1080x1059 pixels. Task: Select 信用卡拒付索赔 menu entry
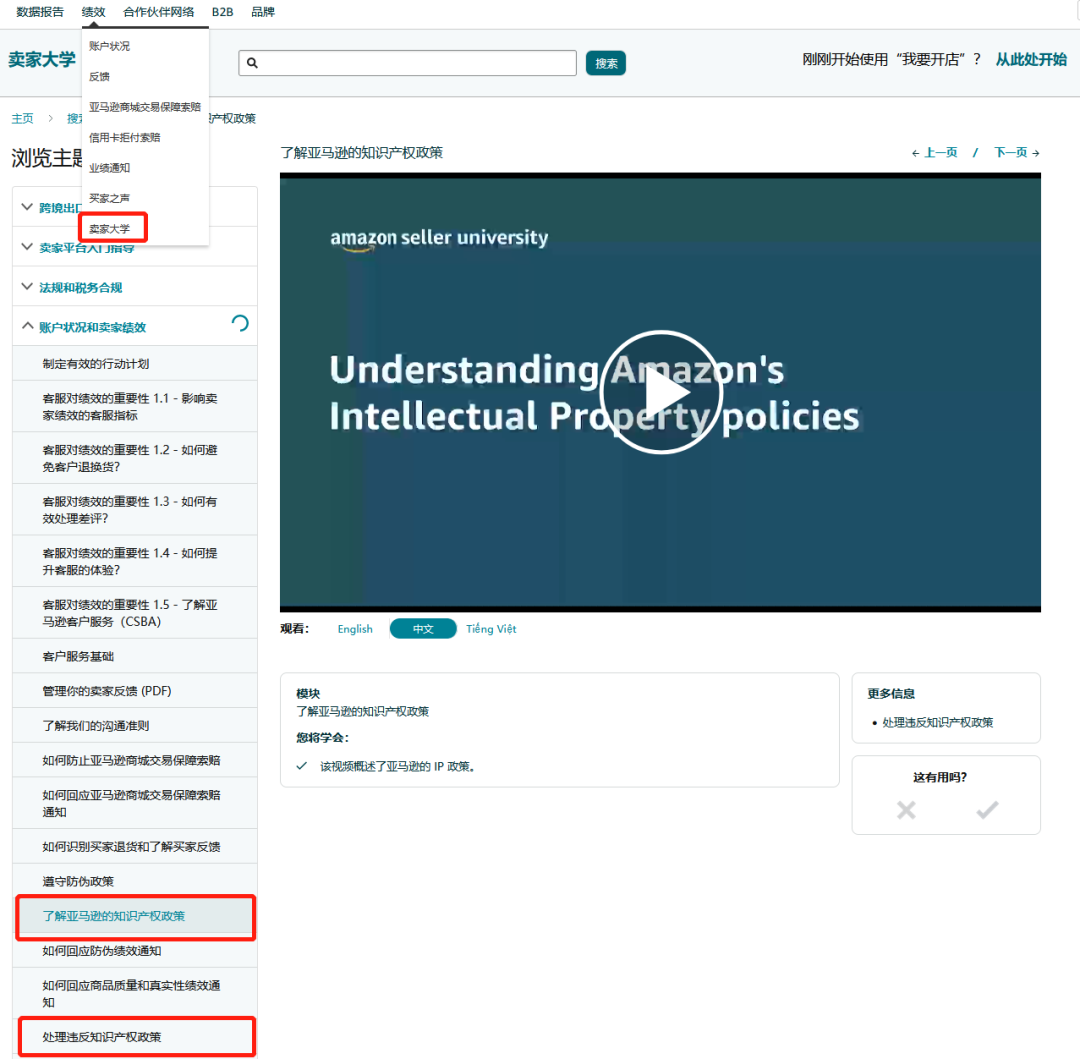coord(124,137)
